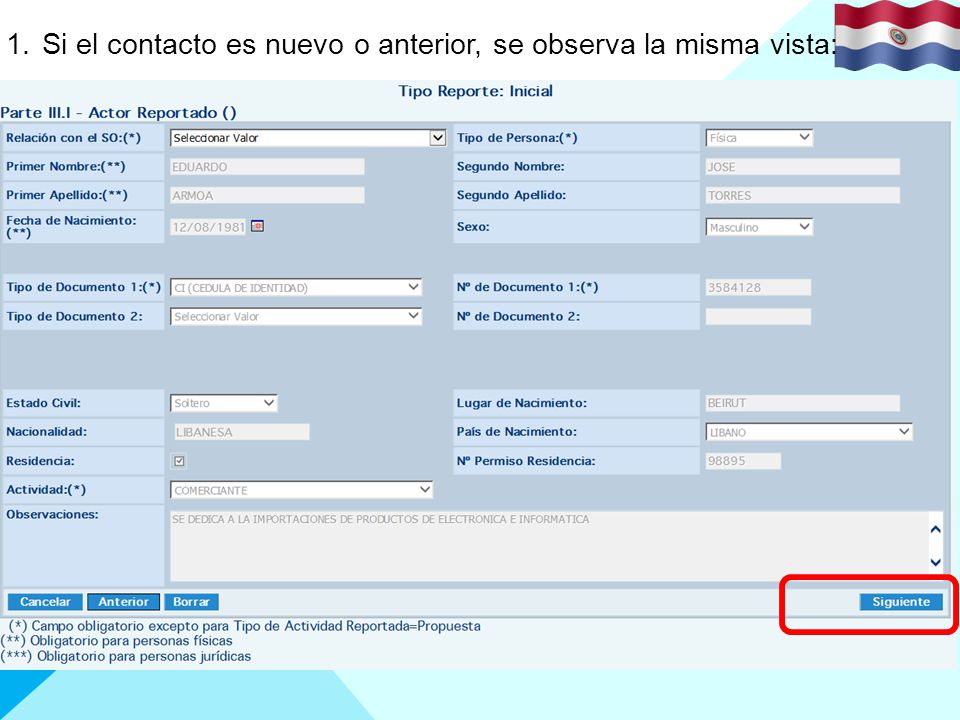Click the 'Obligatorio para personas físicas' note
The width and height of the screenshot is (960, 720).
[x=131, y=641]
